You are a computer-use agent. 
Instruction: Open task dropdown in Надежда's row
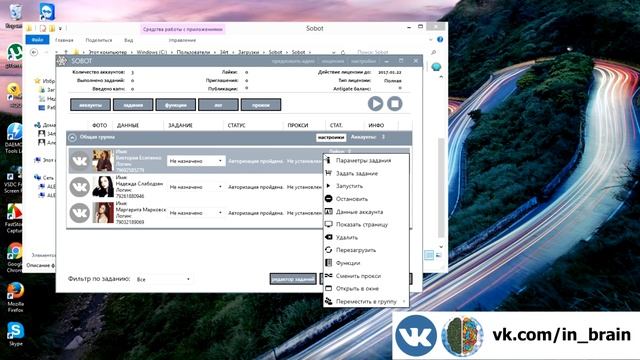tap(196, 187)
